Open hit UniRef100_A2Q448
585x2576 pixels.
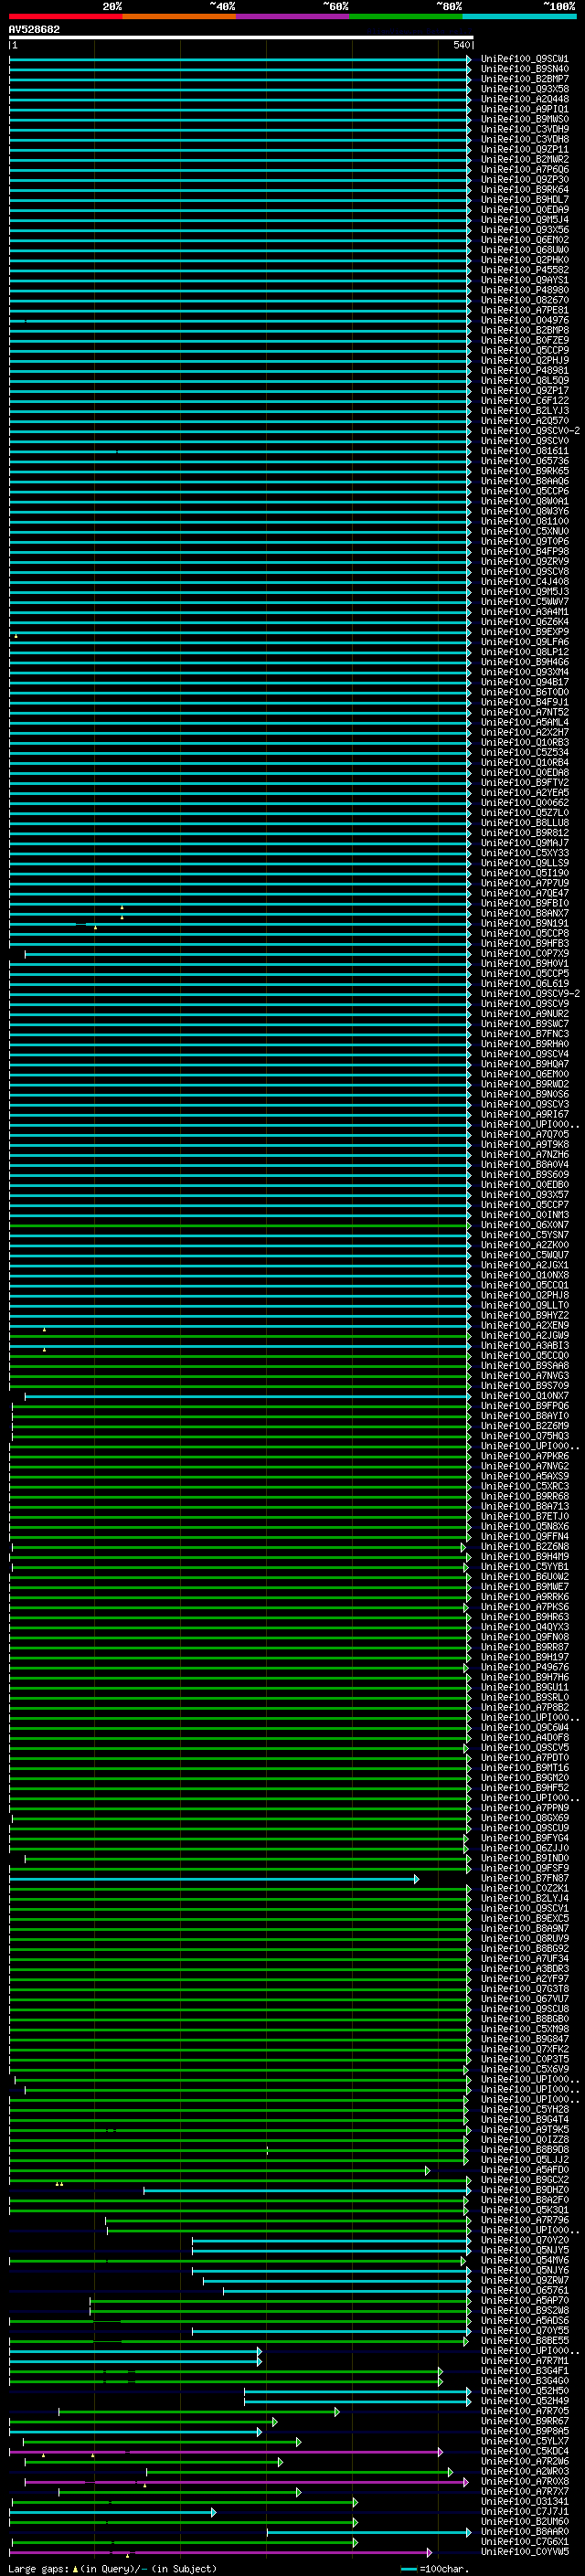click(x=525, y=99)
